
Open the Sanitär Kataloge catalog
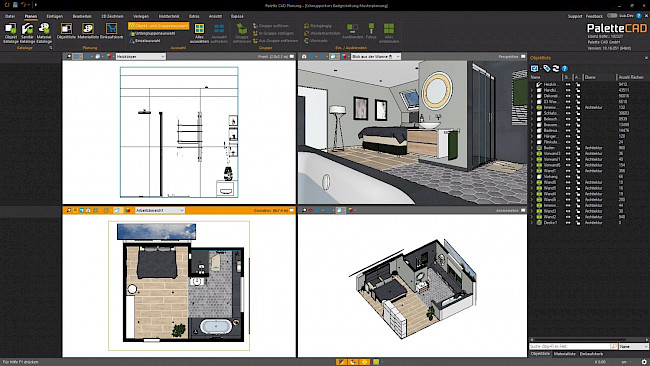point(27,33)
